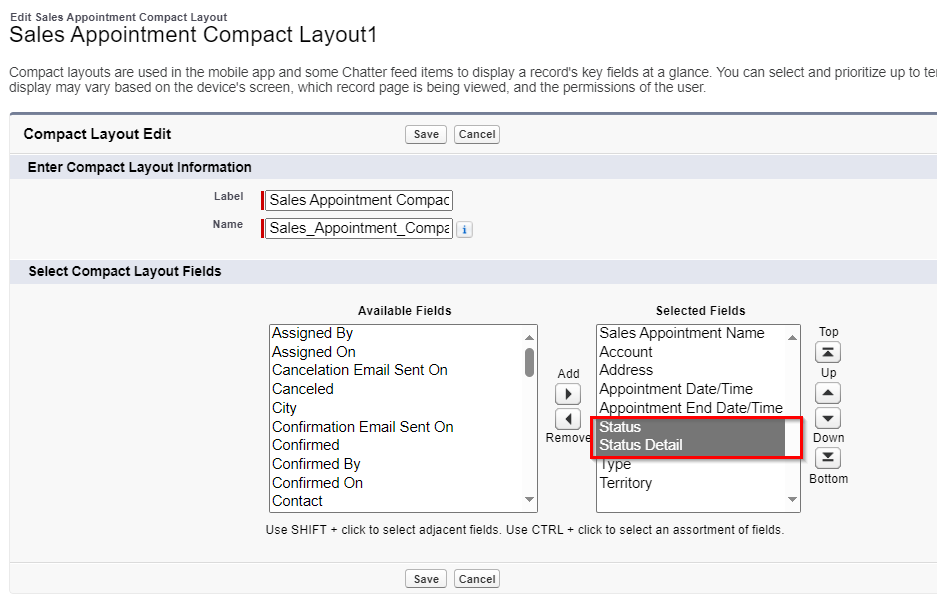Save the compact layout using the top button
The height and width of the screenshot is (604, 937).
pos(425,134)
